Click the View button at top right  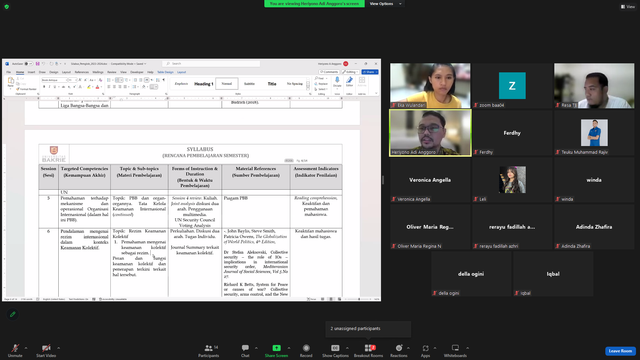click(628, 7)
